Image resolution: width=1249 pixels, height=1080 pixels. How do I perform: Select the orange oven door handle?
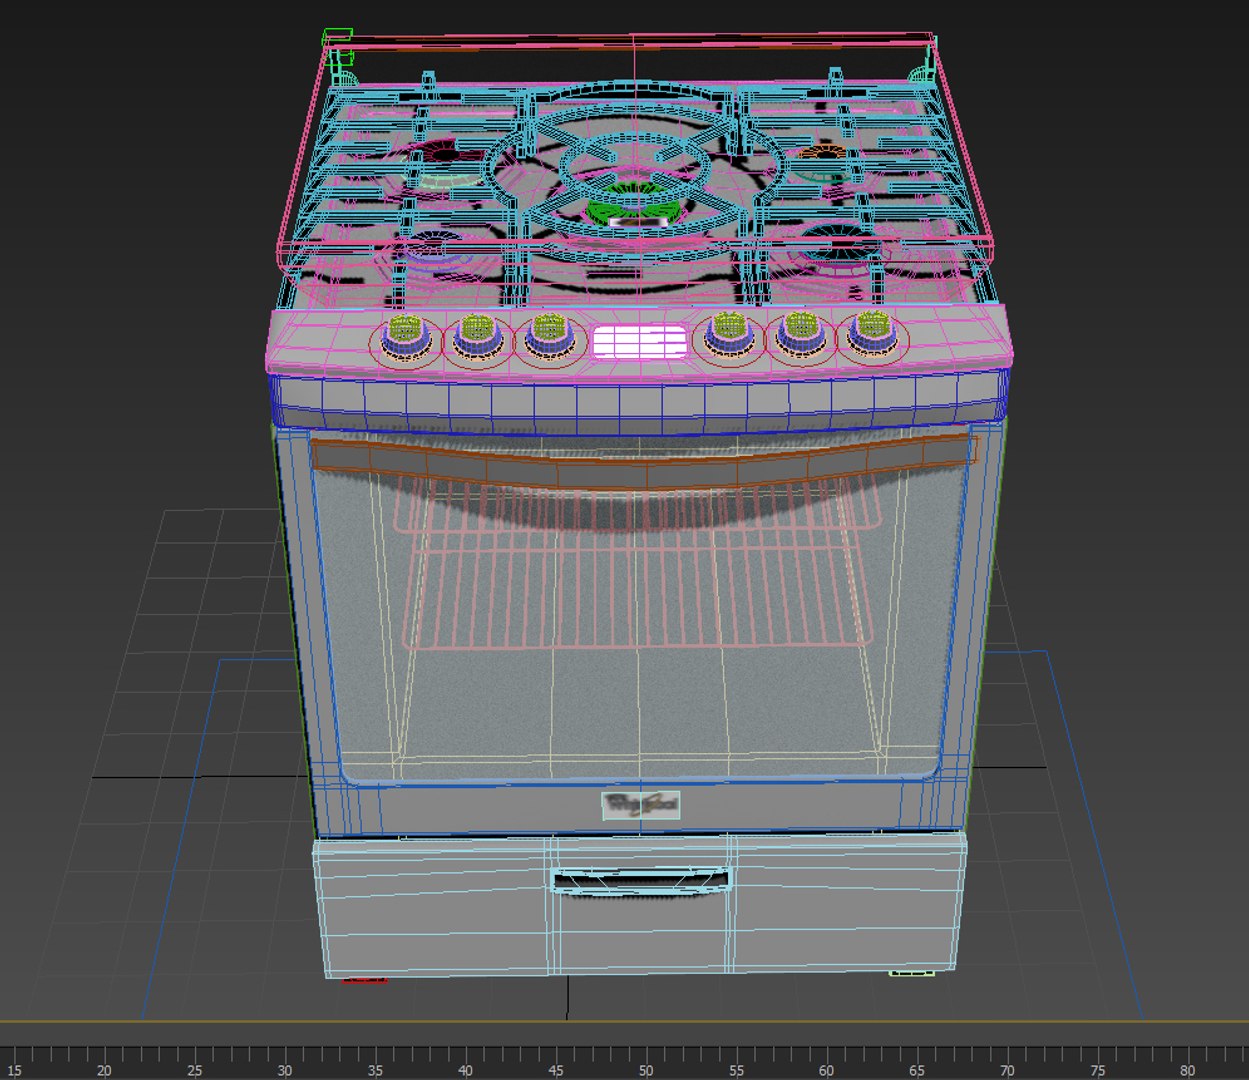pyautogui.click(x=642, y=461)
